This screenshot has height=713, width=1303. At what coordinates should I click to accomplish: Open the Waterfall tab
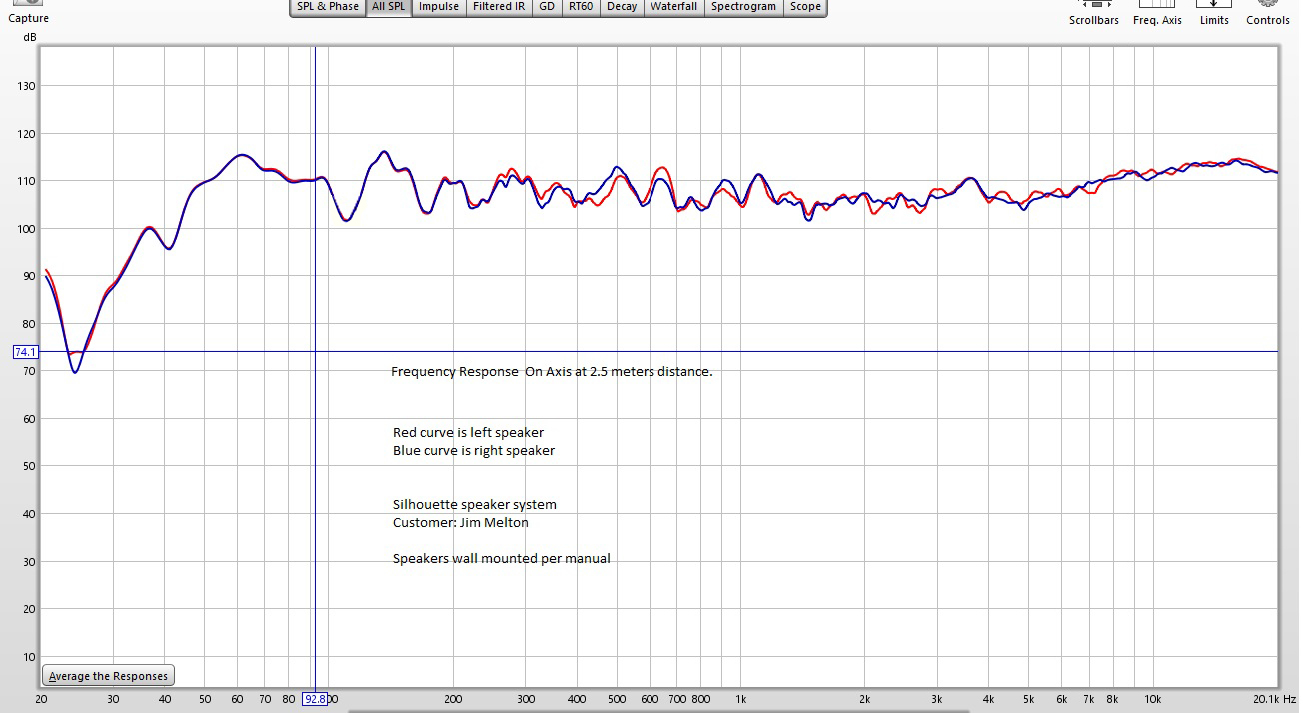[674, 7]
